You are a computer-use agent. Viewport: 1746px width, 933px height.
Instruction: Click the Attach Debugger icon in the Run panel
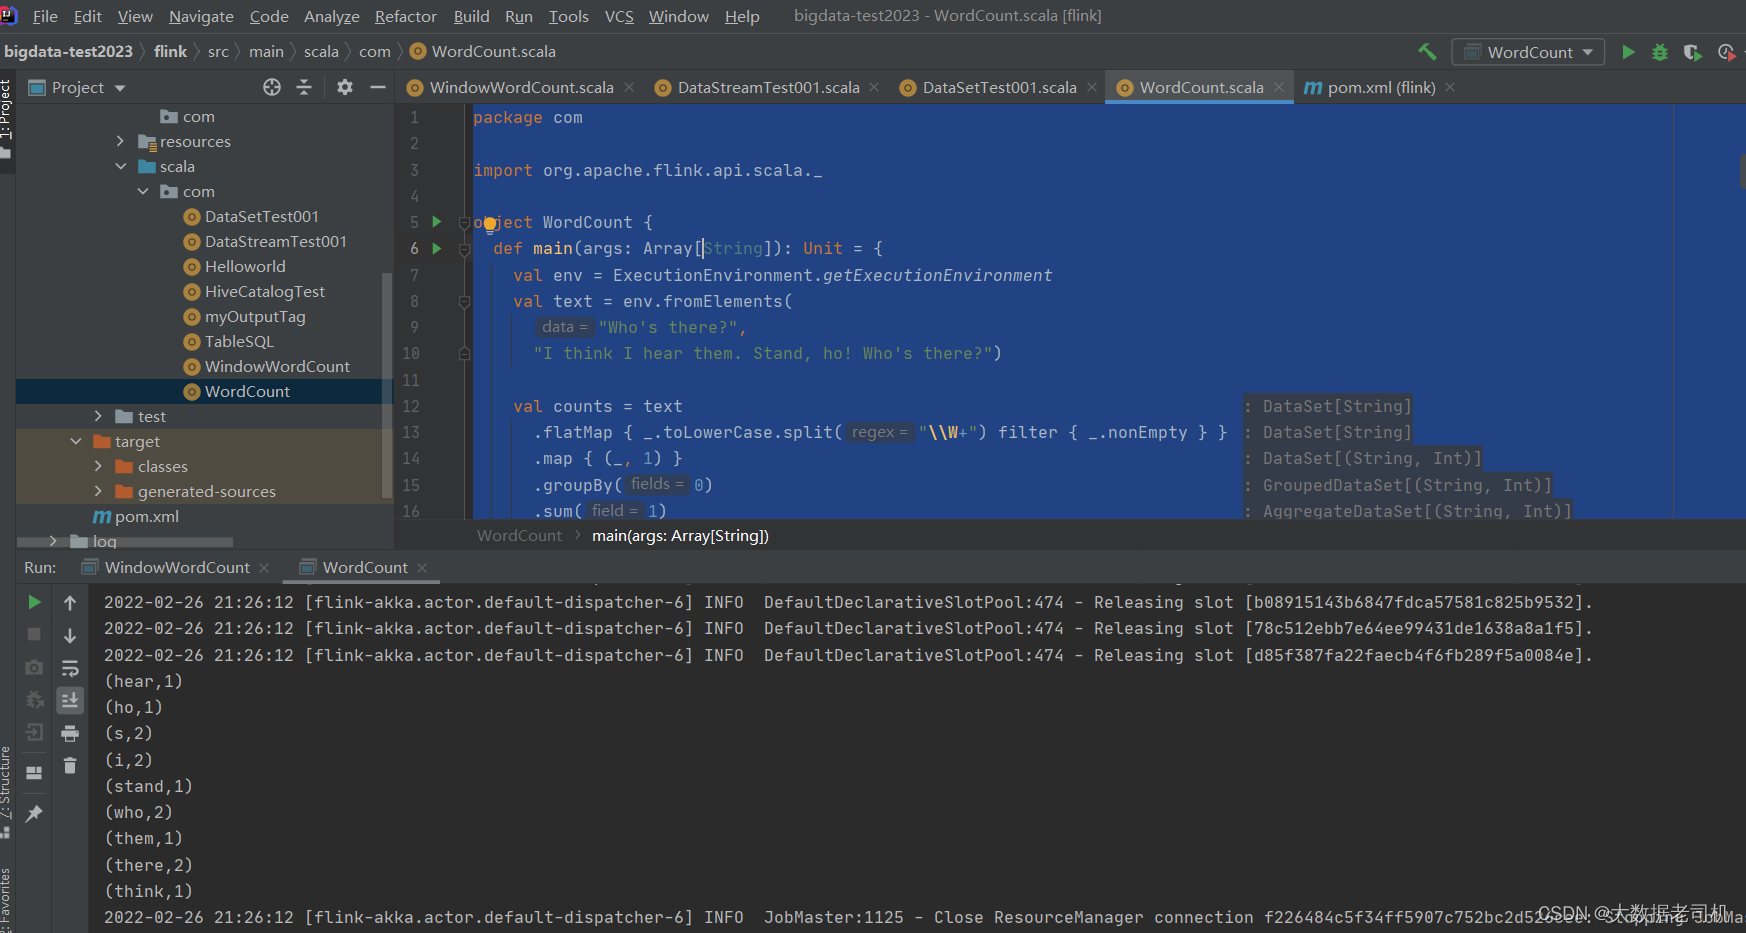[34, 699]
